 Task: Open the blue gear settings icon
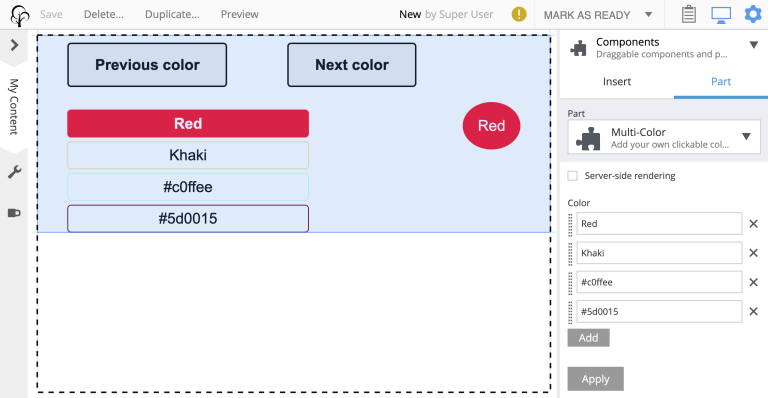click(x=753, y=14)
